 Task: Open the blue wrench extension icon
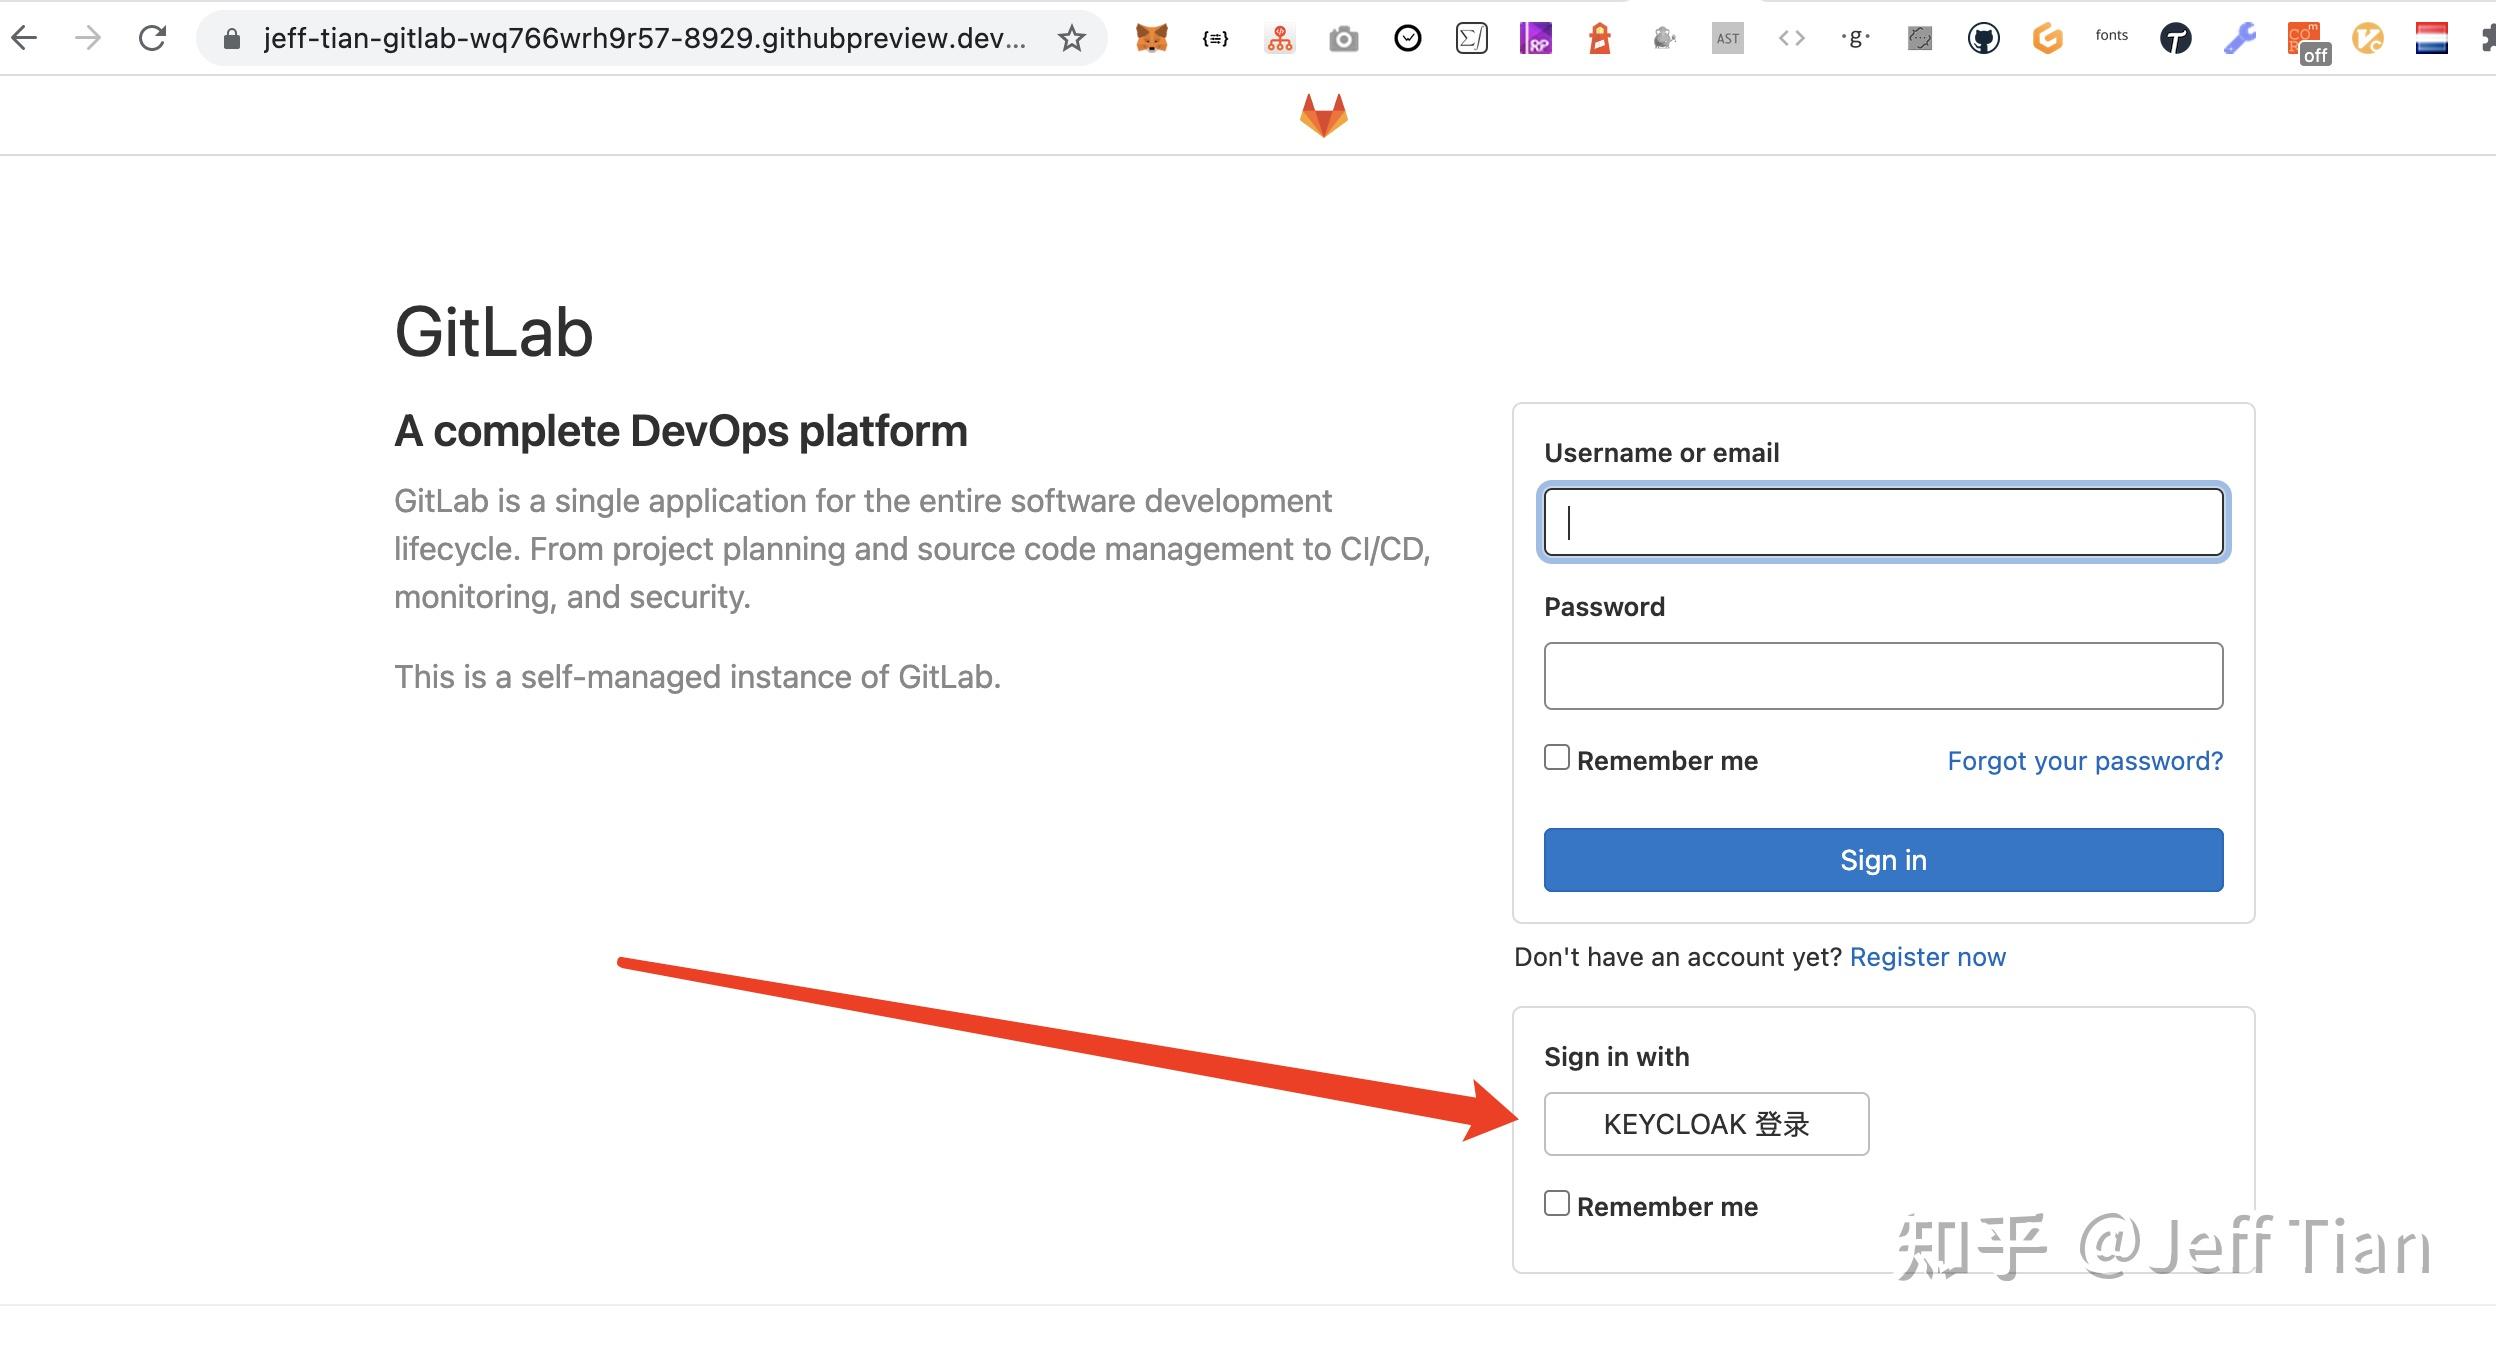[2240, 39]
